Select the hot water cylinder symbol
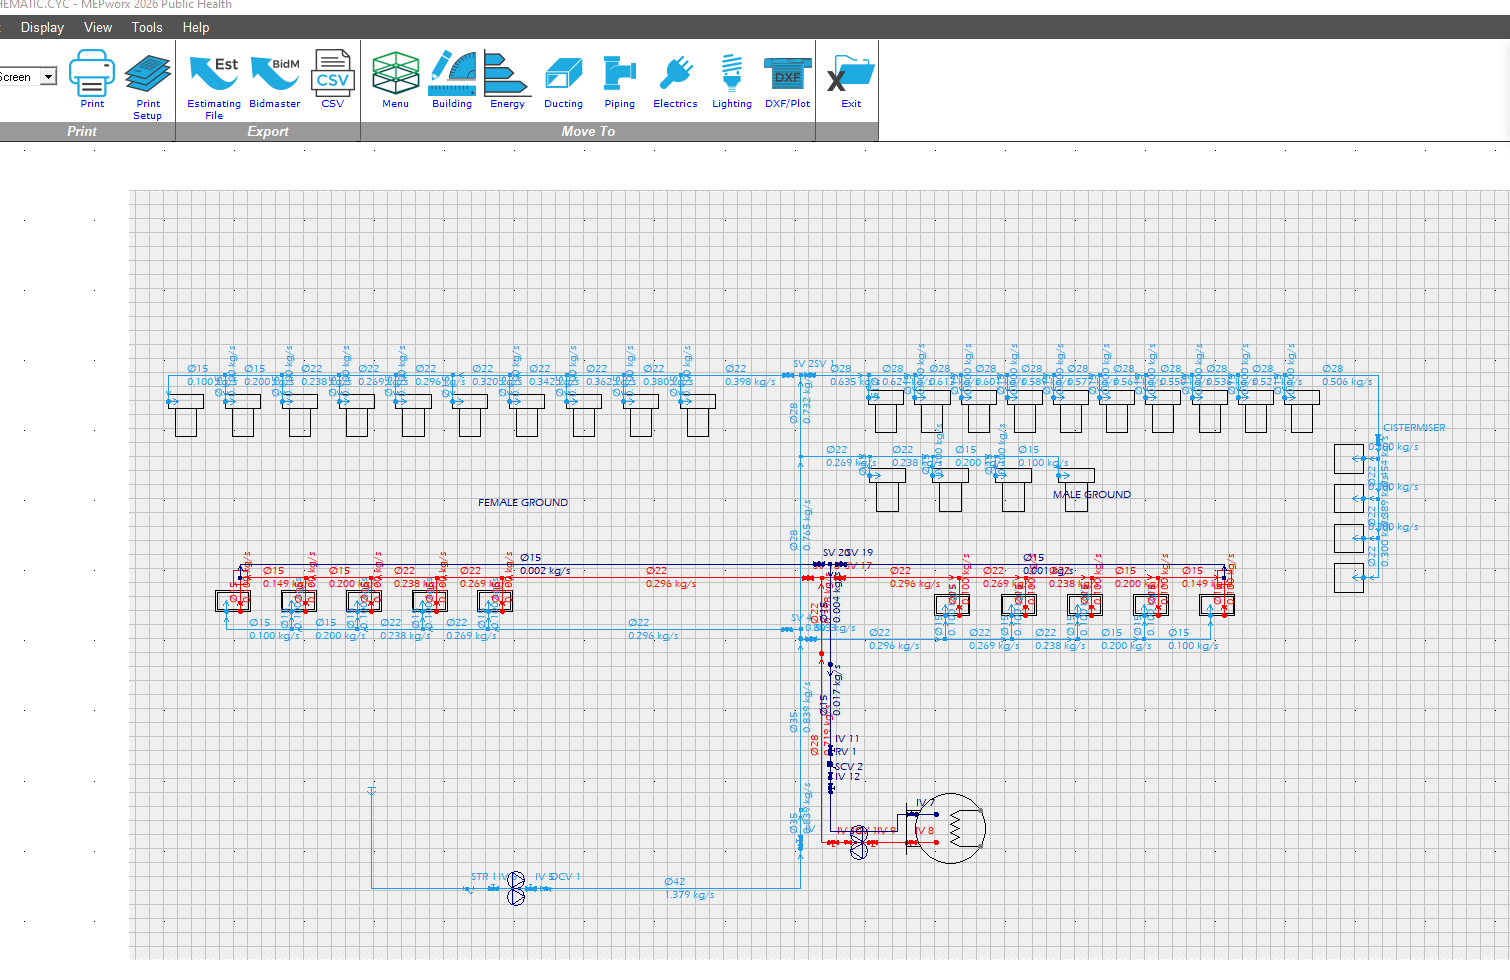The image size is (1510, 980). point(950,828)
